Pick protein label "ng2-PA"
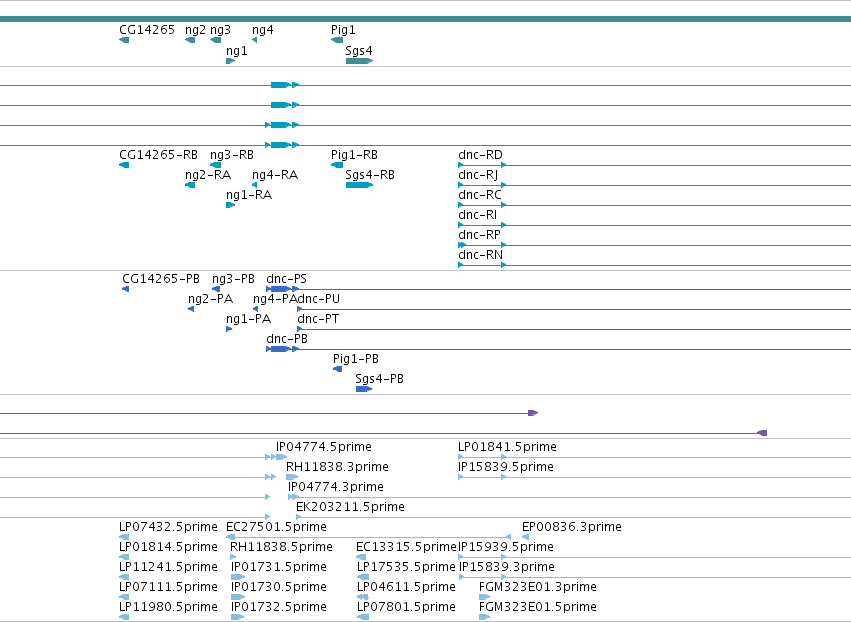Screen dimensions: 851x622 (210, 300)
